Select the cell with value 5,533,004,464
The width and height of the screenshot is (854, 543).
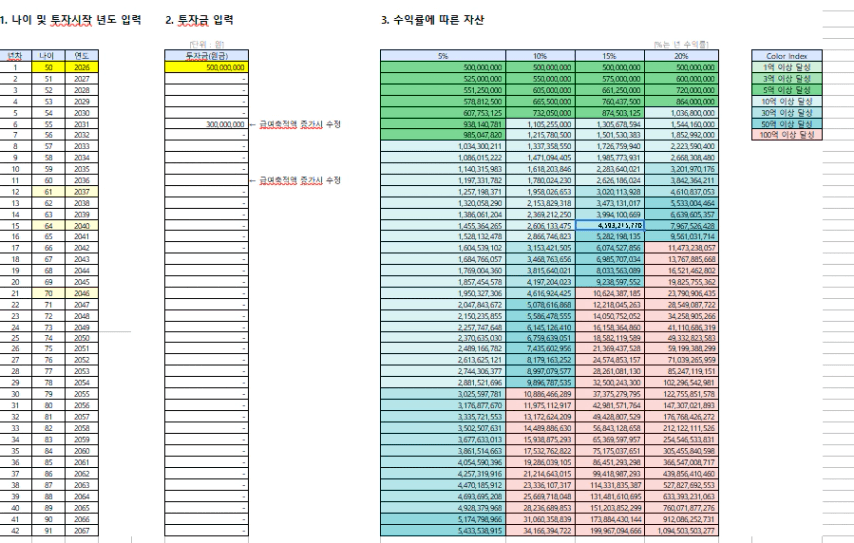tap(681, 203)
